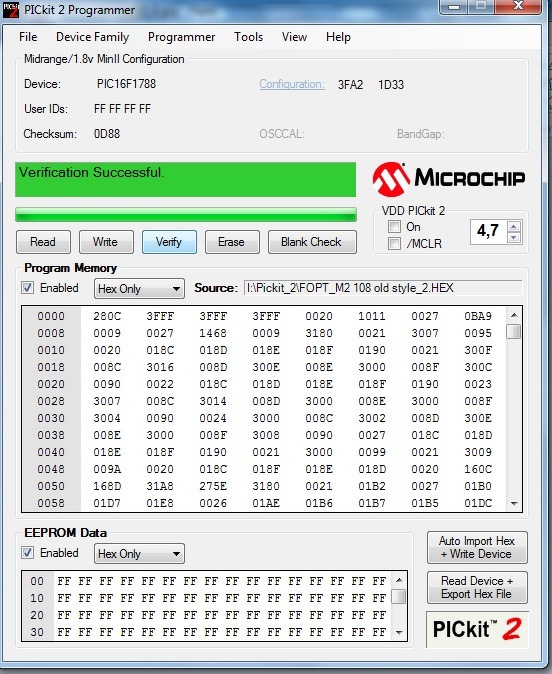Viewport: 552px width, 674px height.
Task: Select program memory cell 01DC
Action: click(478, 503)
